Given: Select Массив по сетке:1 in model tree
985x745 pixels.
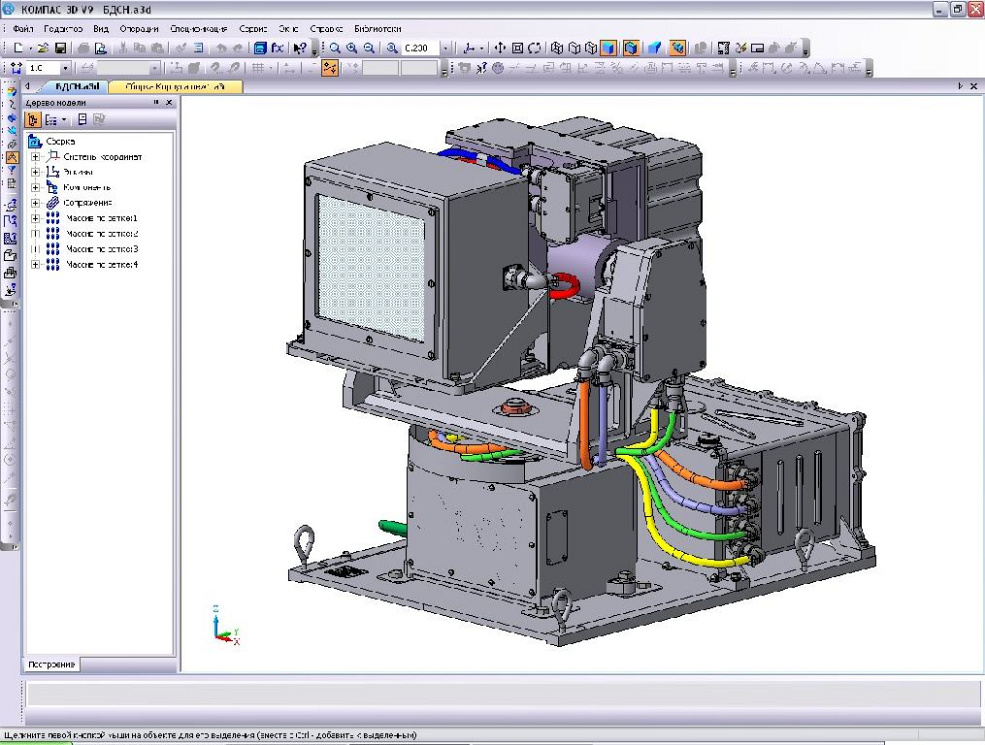Looking at the screenshot, I should point(100,218).
